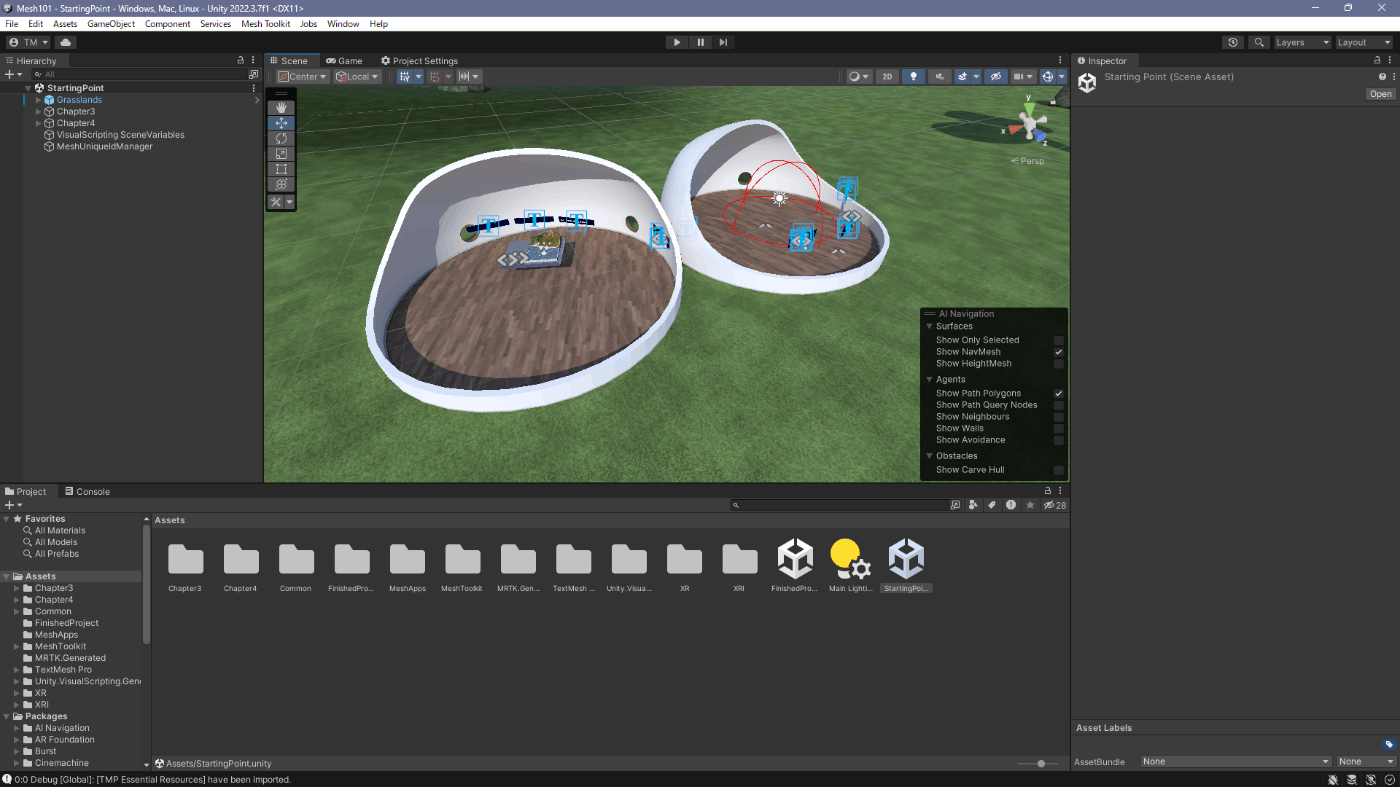The width and height of the screenshot is (1400, 787).
Task: Enable Show Carve Hull checkbox
Action: tap(1058, 470)
